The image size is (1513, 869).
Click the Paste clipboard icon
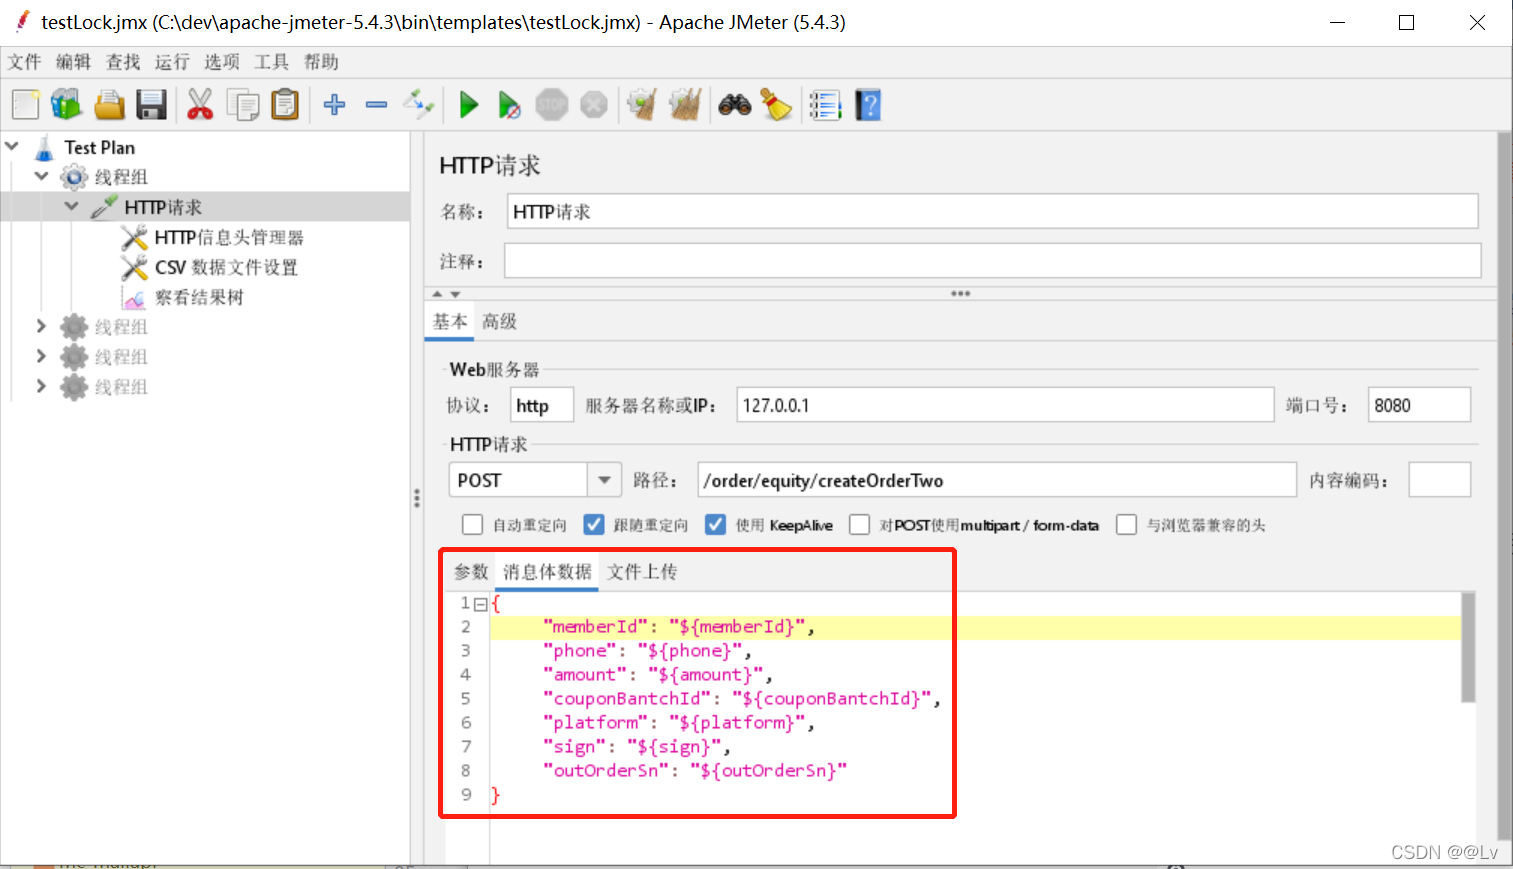click(285, 105)
